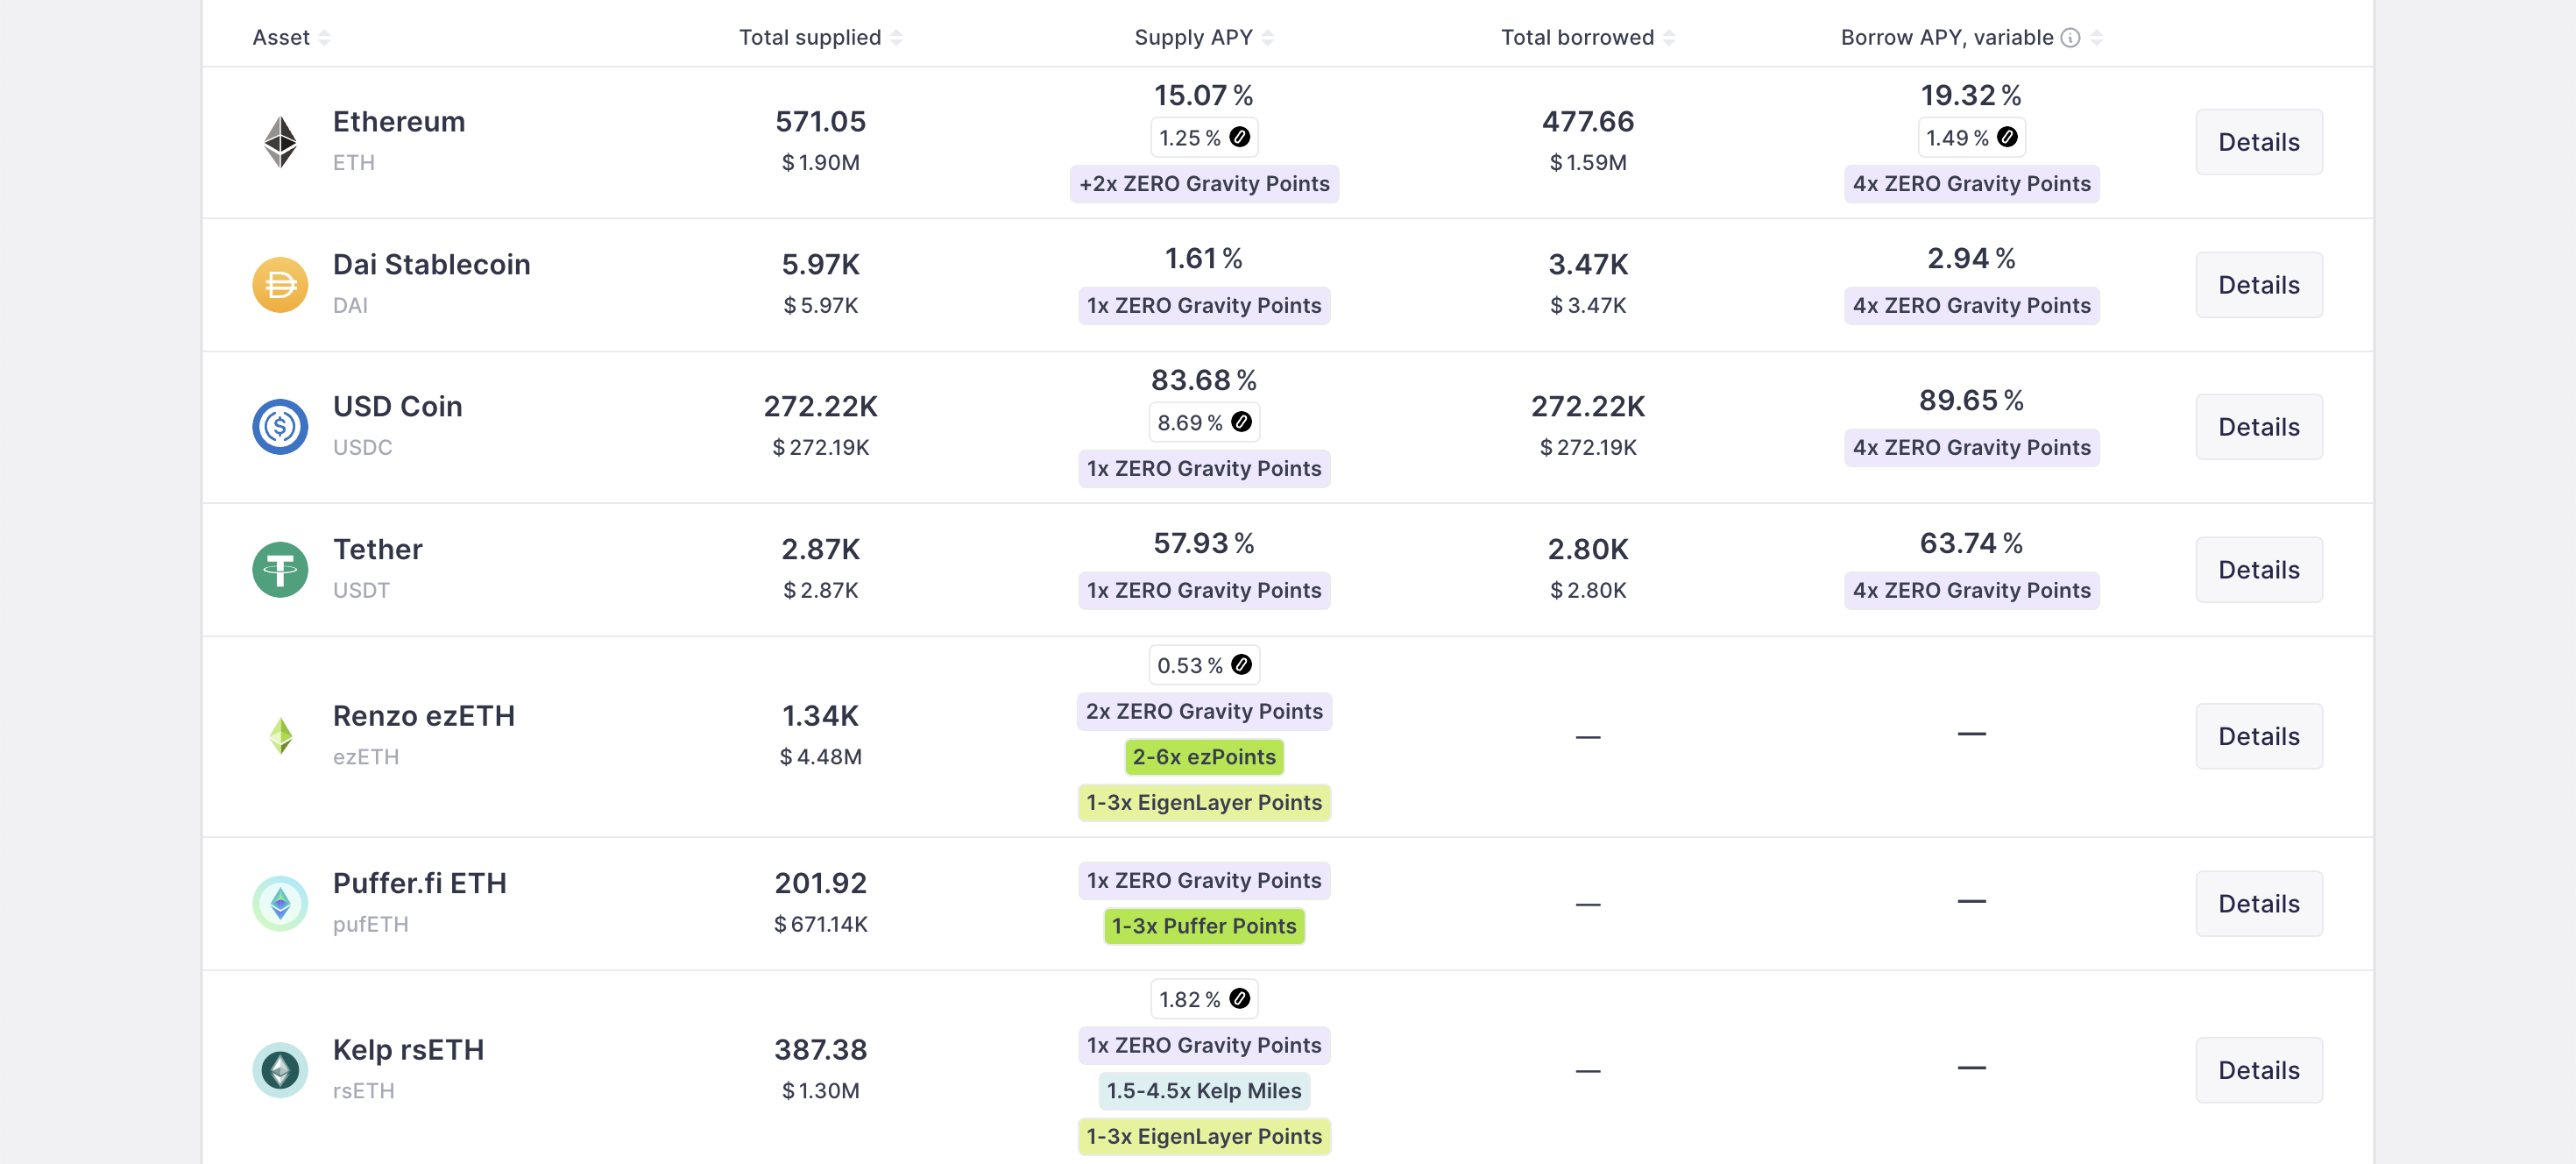The width and height of the screenshot is (2576, 1164).
Task: Open Details for Puffer.fi ETH
Action: (2259, 904)
